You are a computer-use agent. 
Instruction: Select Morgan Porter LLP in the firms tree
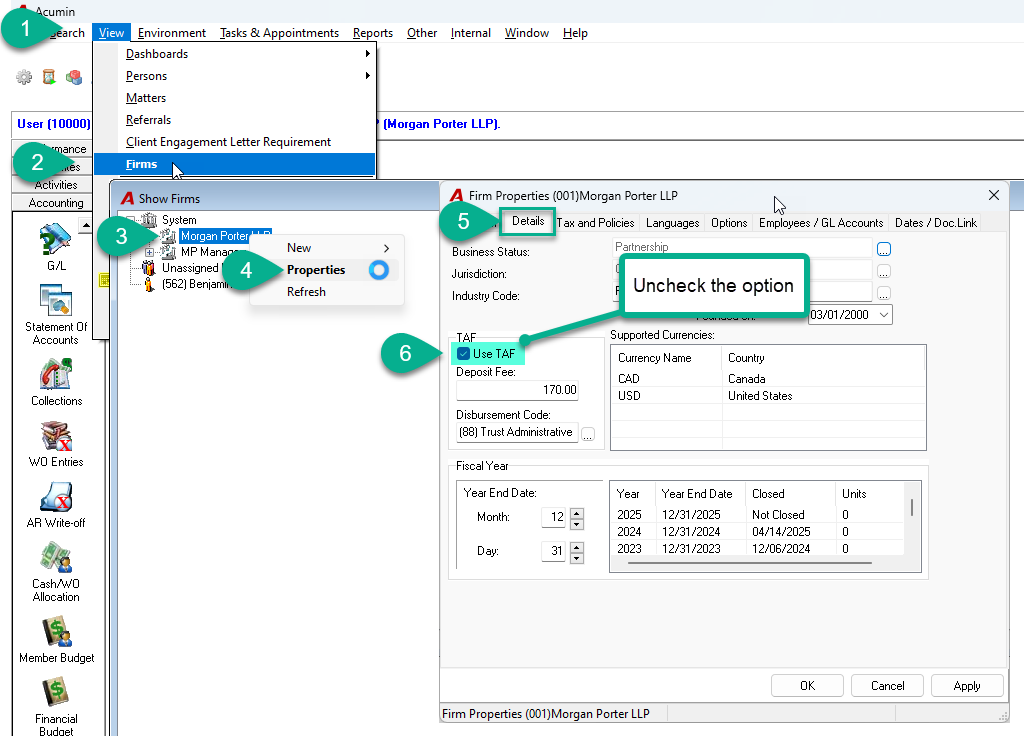pos(225,236)
